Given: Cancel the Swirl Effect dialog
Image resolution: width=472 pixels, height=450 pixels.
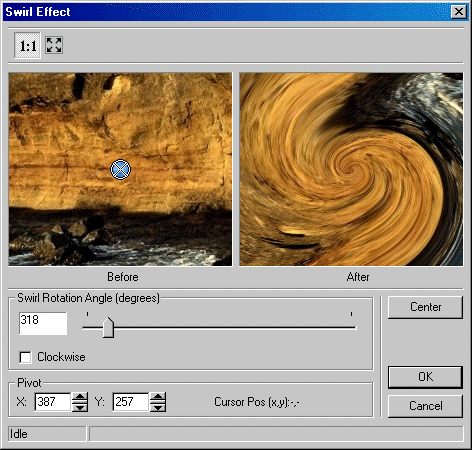Looking at the screenshot, I should tap(425, 406).
